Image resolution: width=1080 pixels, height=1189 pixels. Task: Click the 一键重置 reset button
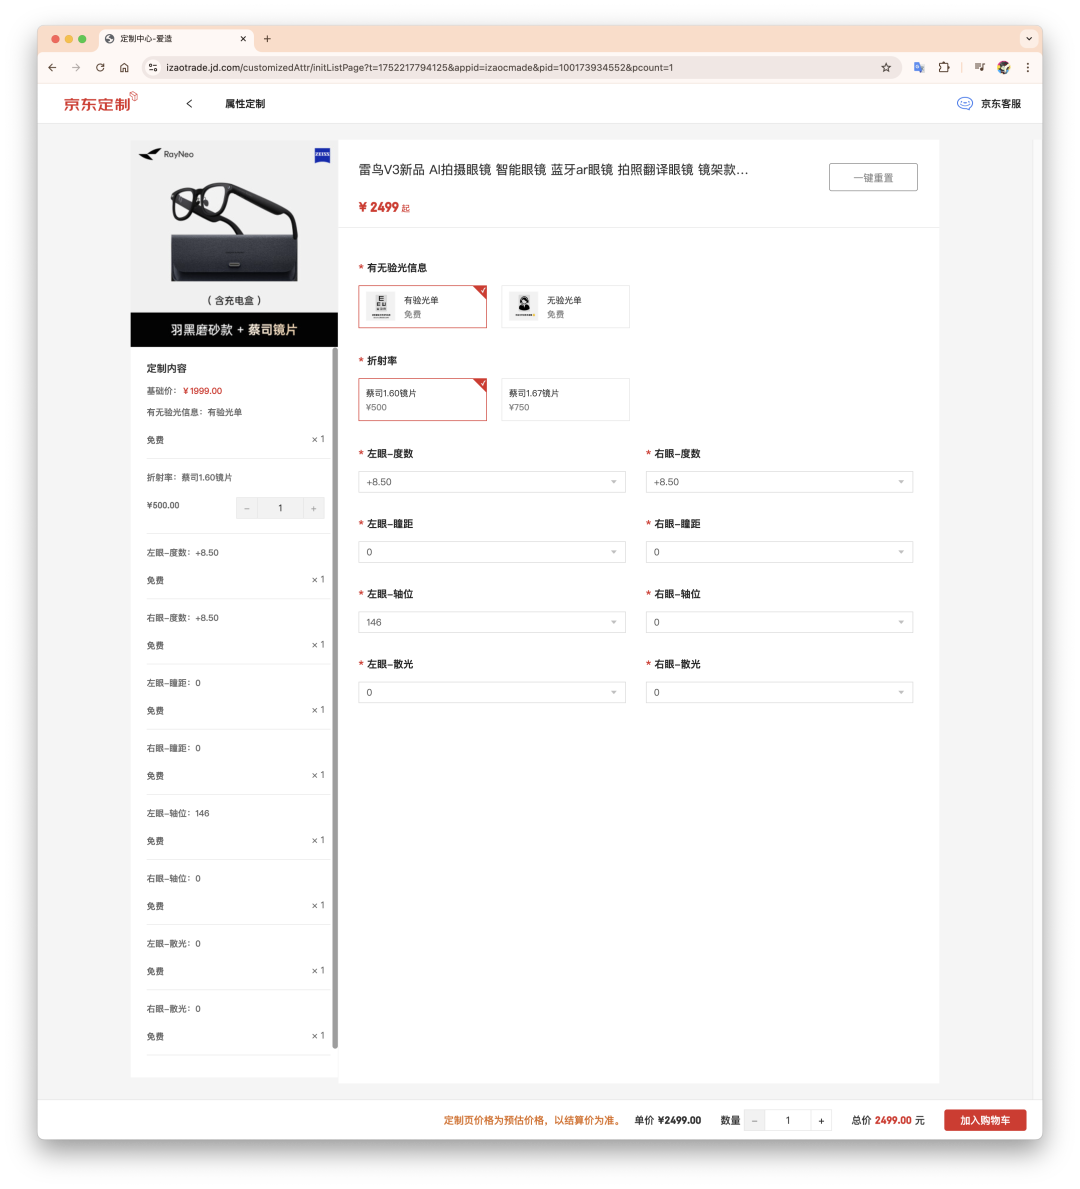point(872,176)
